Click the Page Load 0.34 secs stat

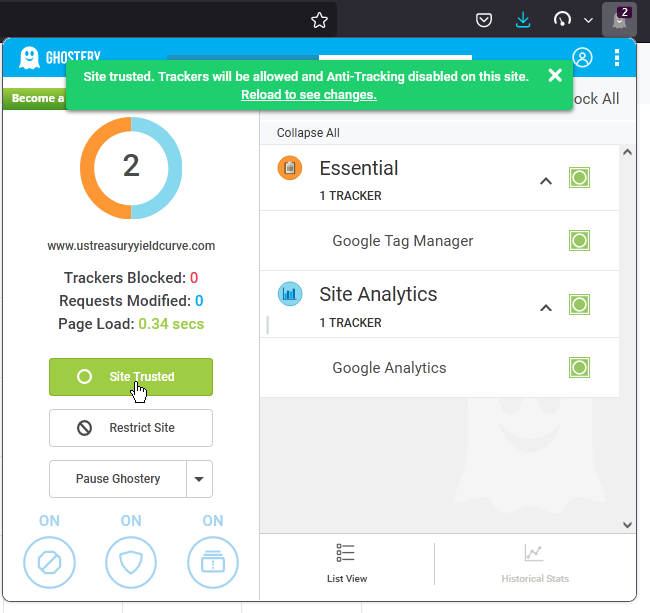coord(131,324)
